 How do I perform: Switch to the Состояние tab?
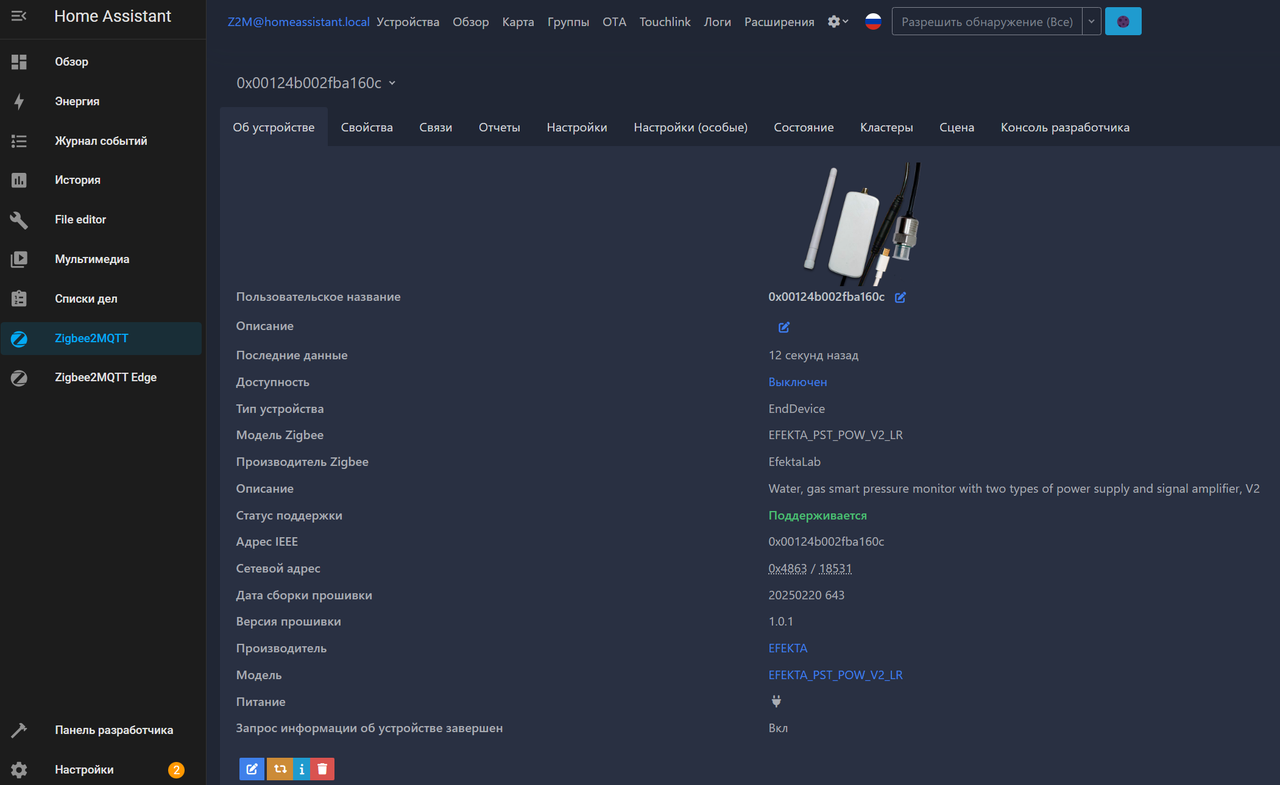pyautogui.click(x=804, y=127)
